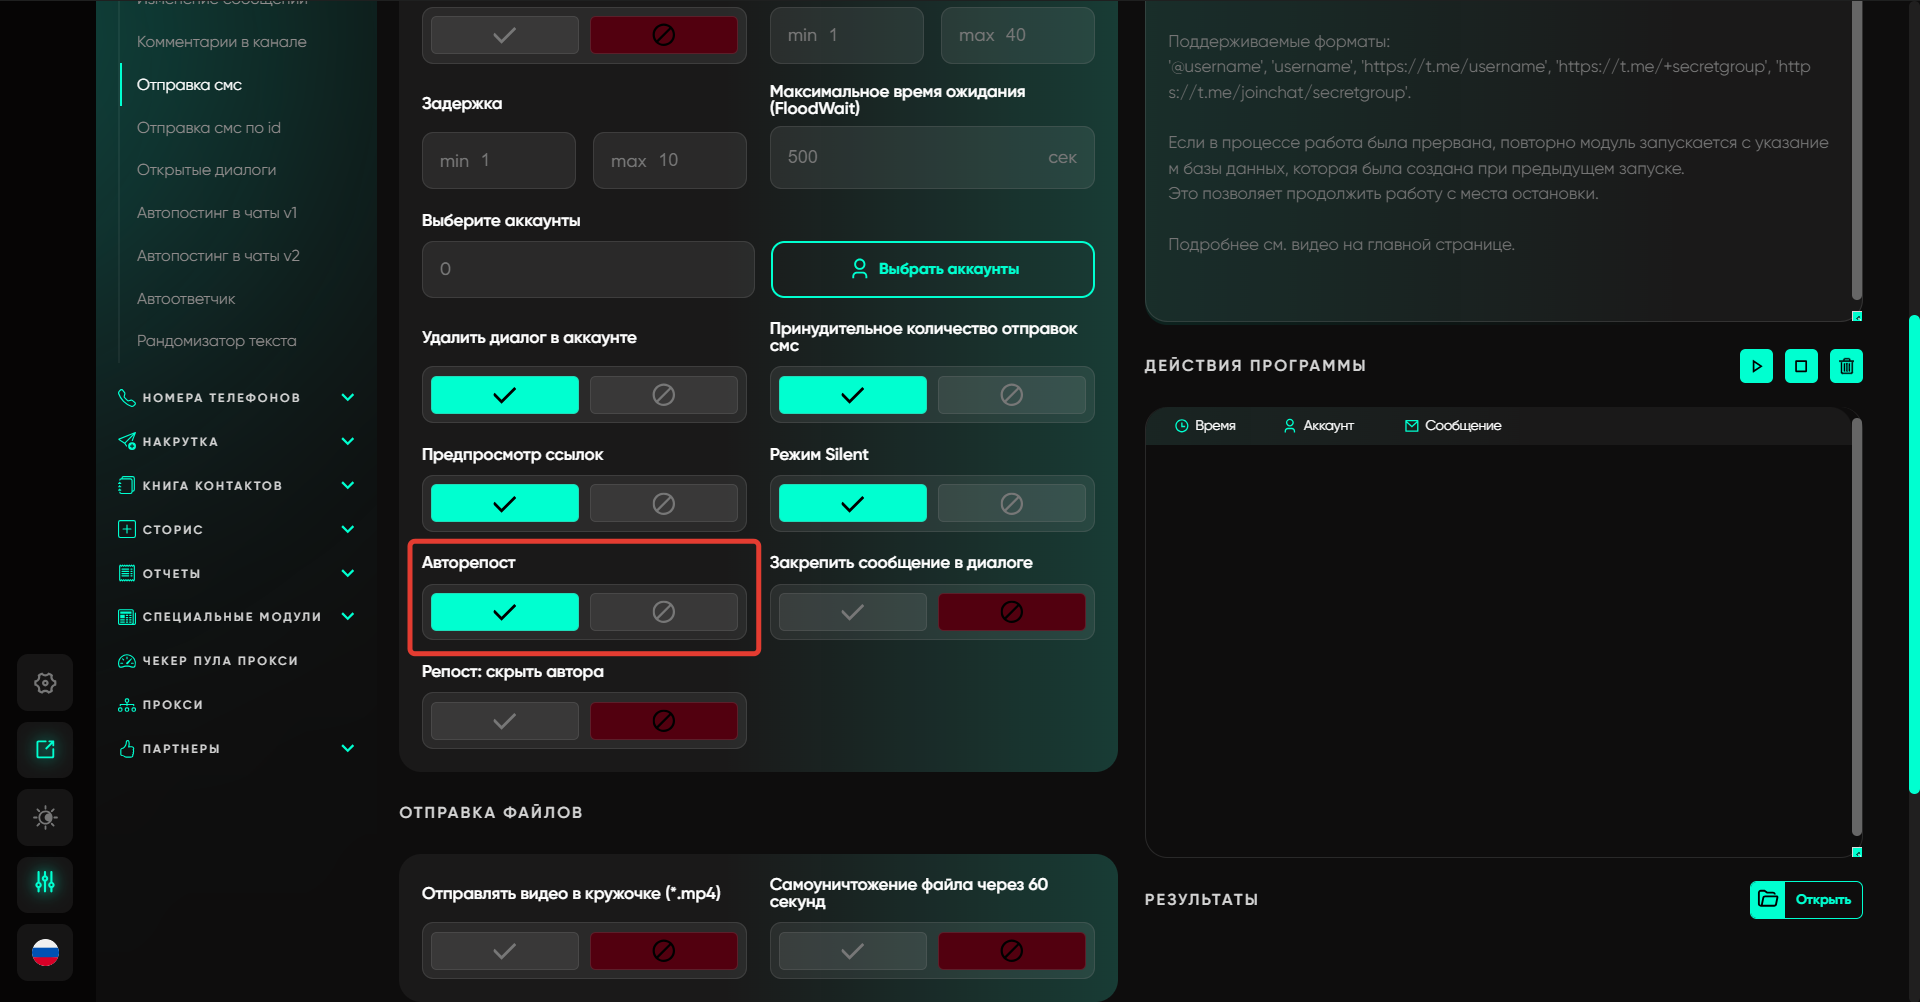
Task: Click the Russian flag language icon
Action: (45, 952)
